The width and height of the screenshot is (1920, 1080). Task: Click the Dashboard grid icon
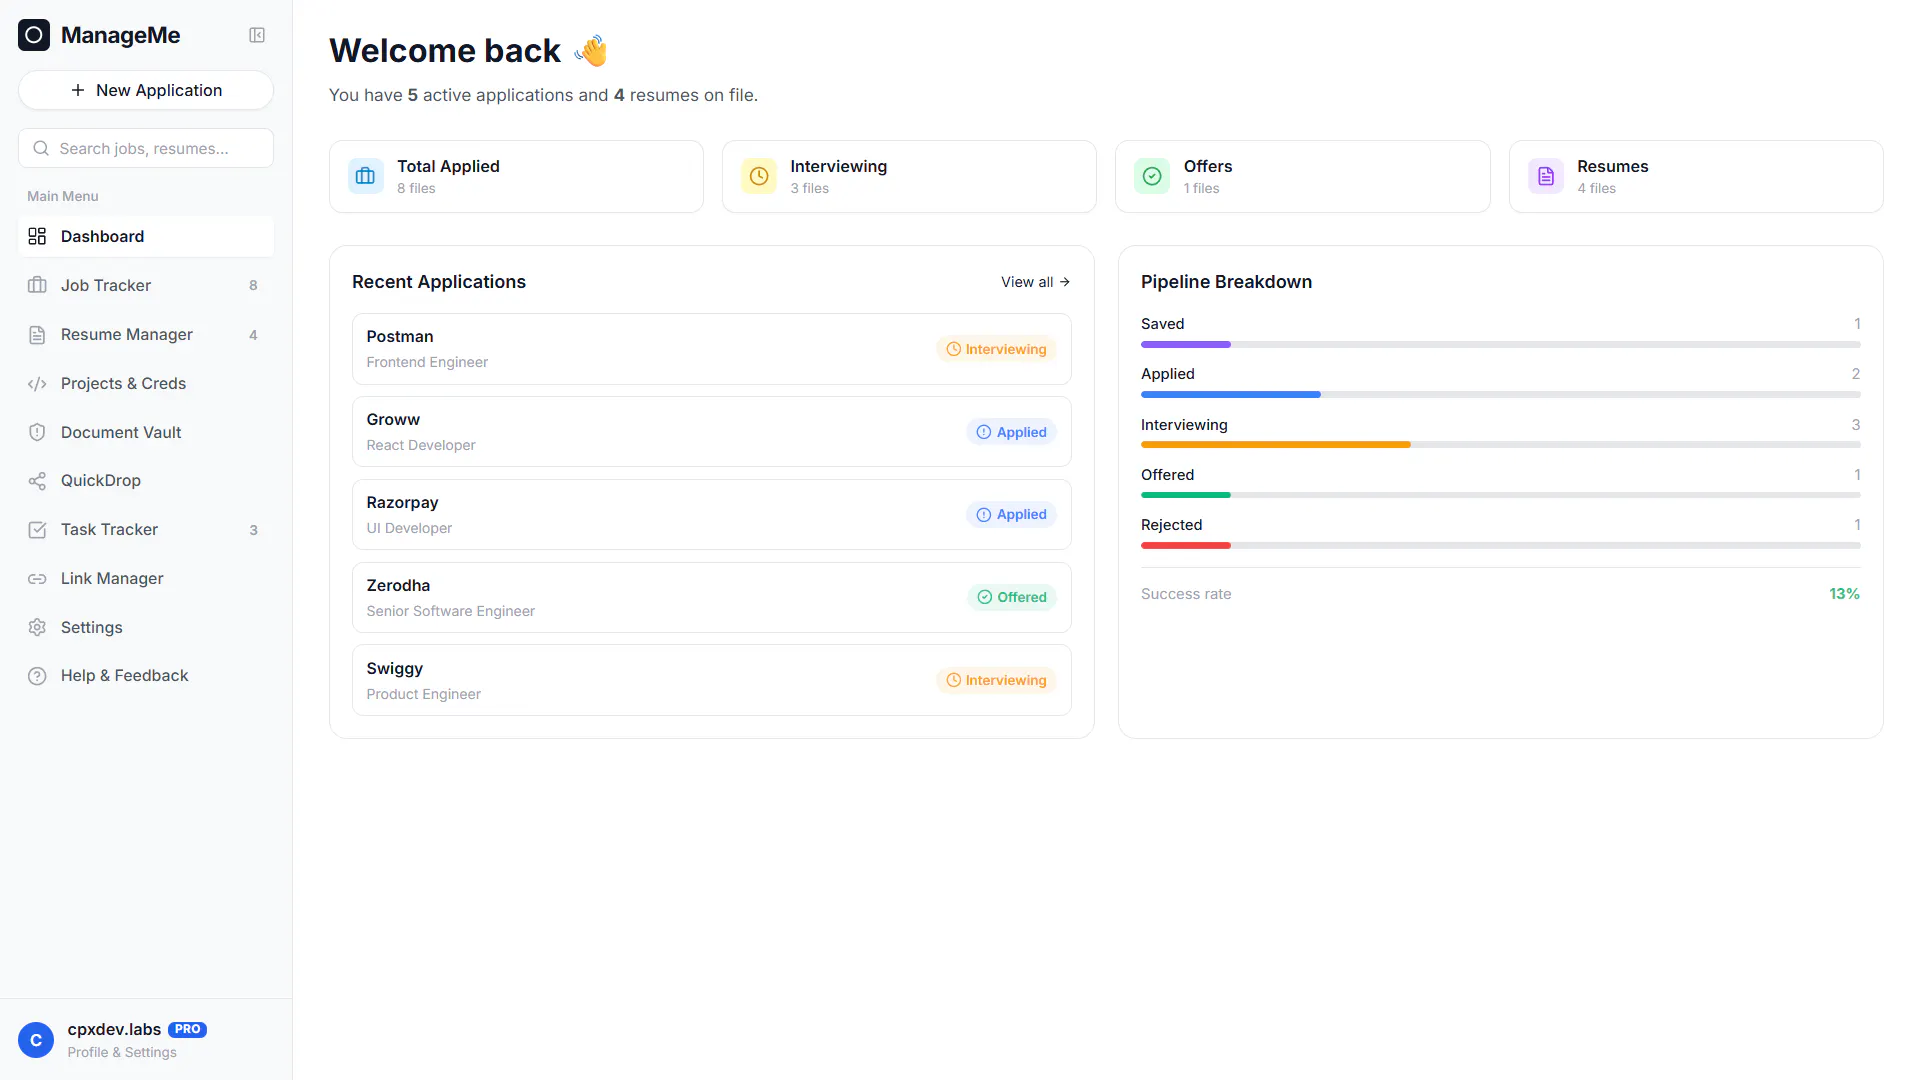click(37, 236)
